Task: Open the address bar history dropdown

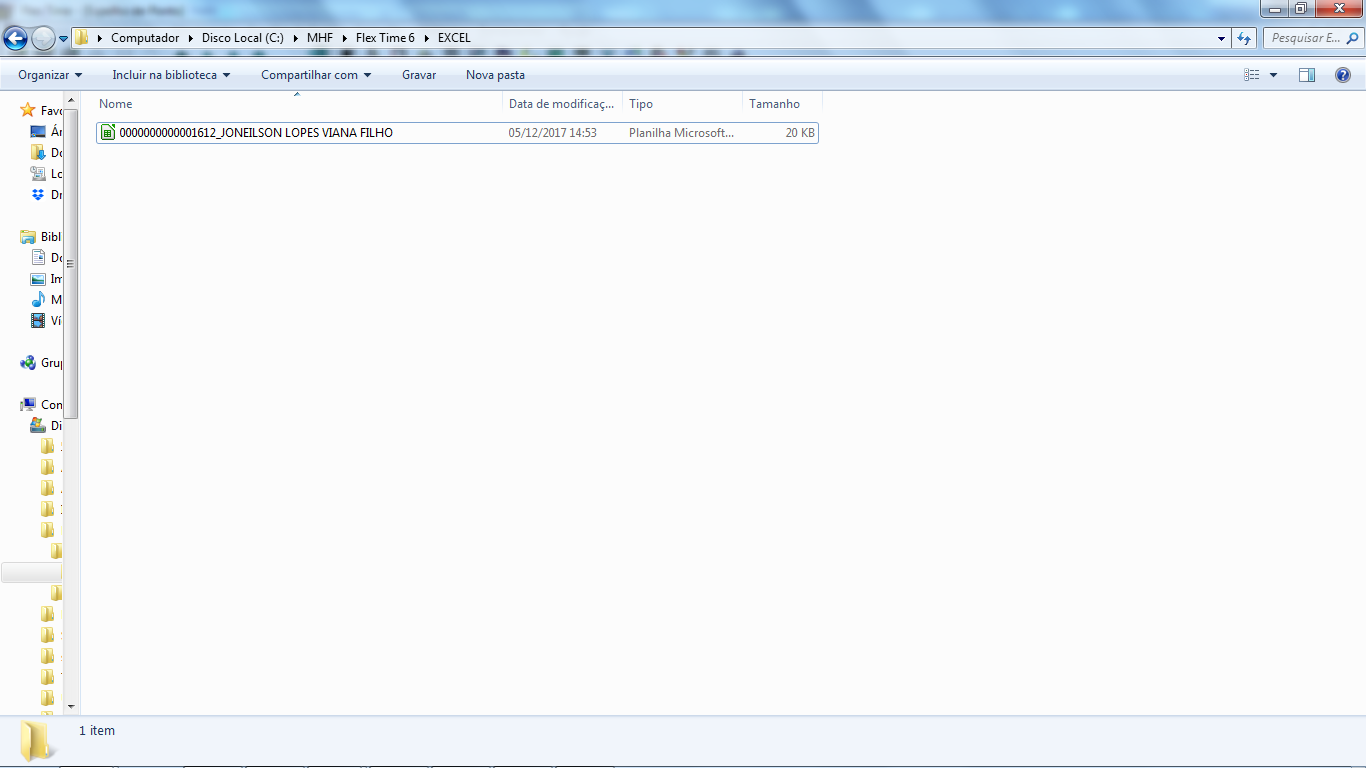Action: (1222, 38)
